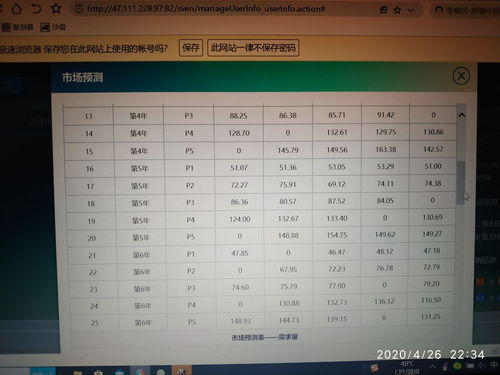The width and height of the screenshot is (500, 375).
Task: Click the 76.78 value in row 22
Action: point(385,268)
